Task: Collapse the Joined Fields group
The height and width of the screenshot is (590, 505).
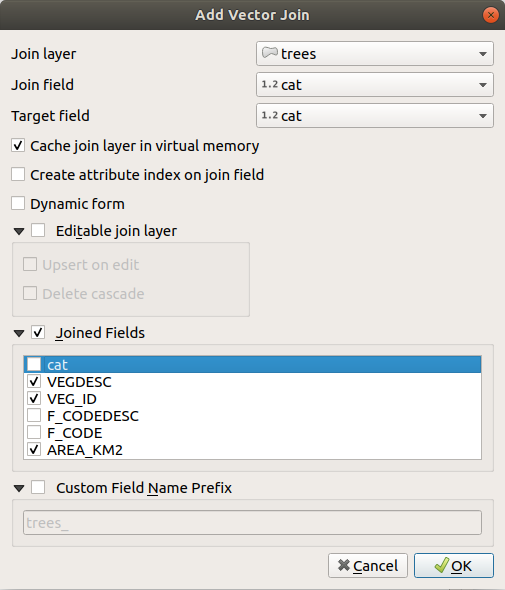Action: 19,333
